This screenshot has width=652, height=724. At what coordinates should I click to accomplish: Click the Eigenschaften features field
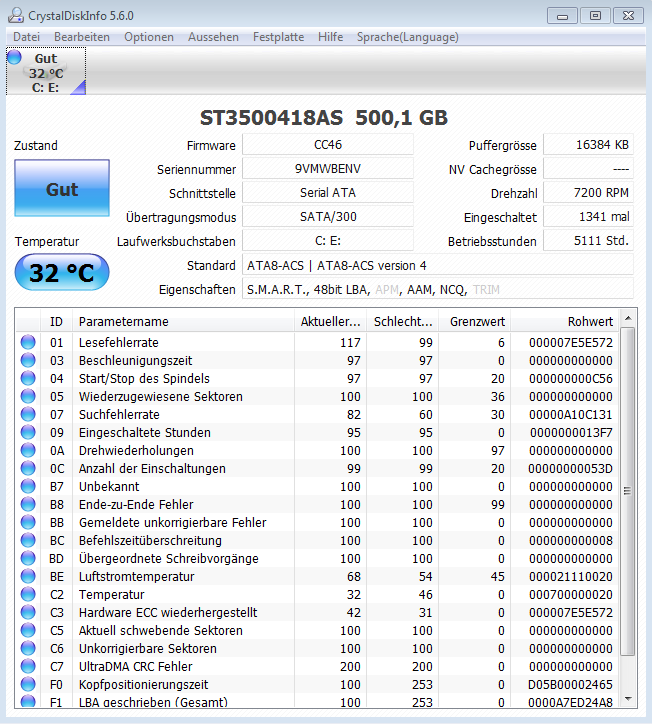coord(438,290)
